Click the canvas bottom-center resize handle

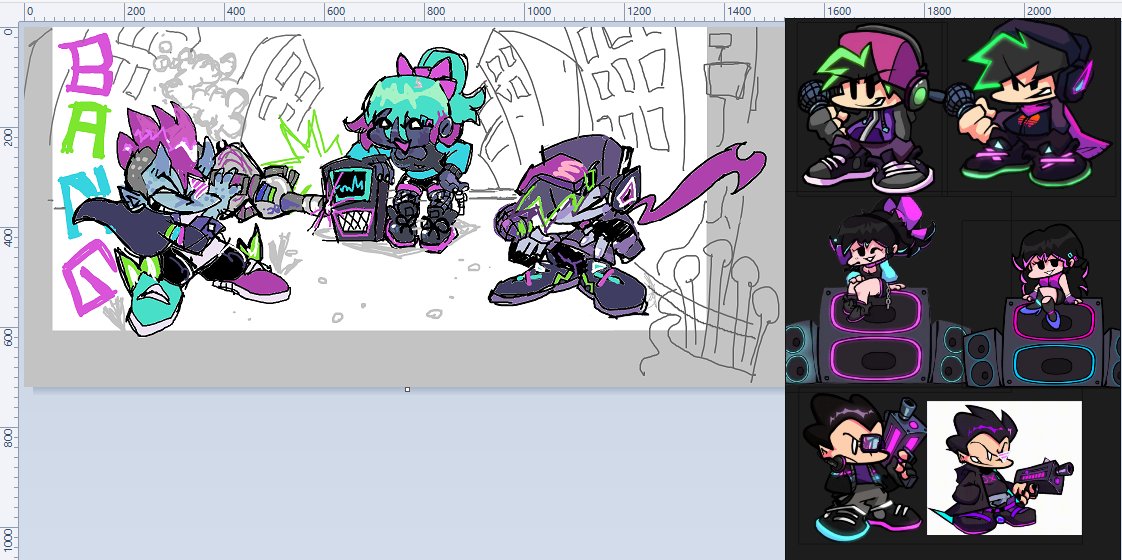[x=407, y=390]
